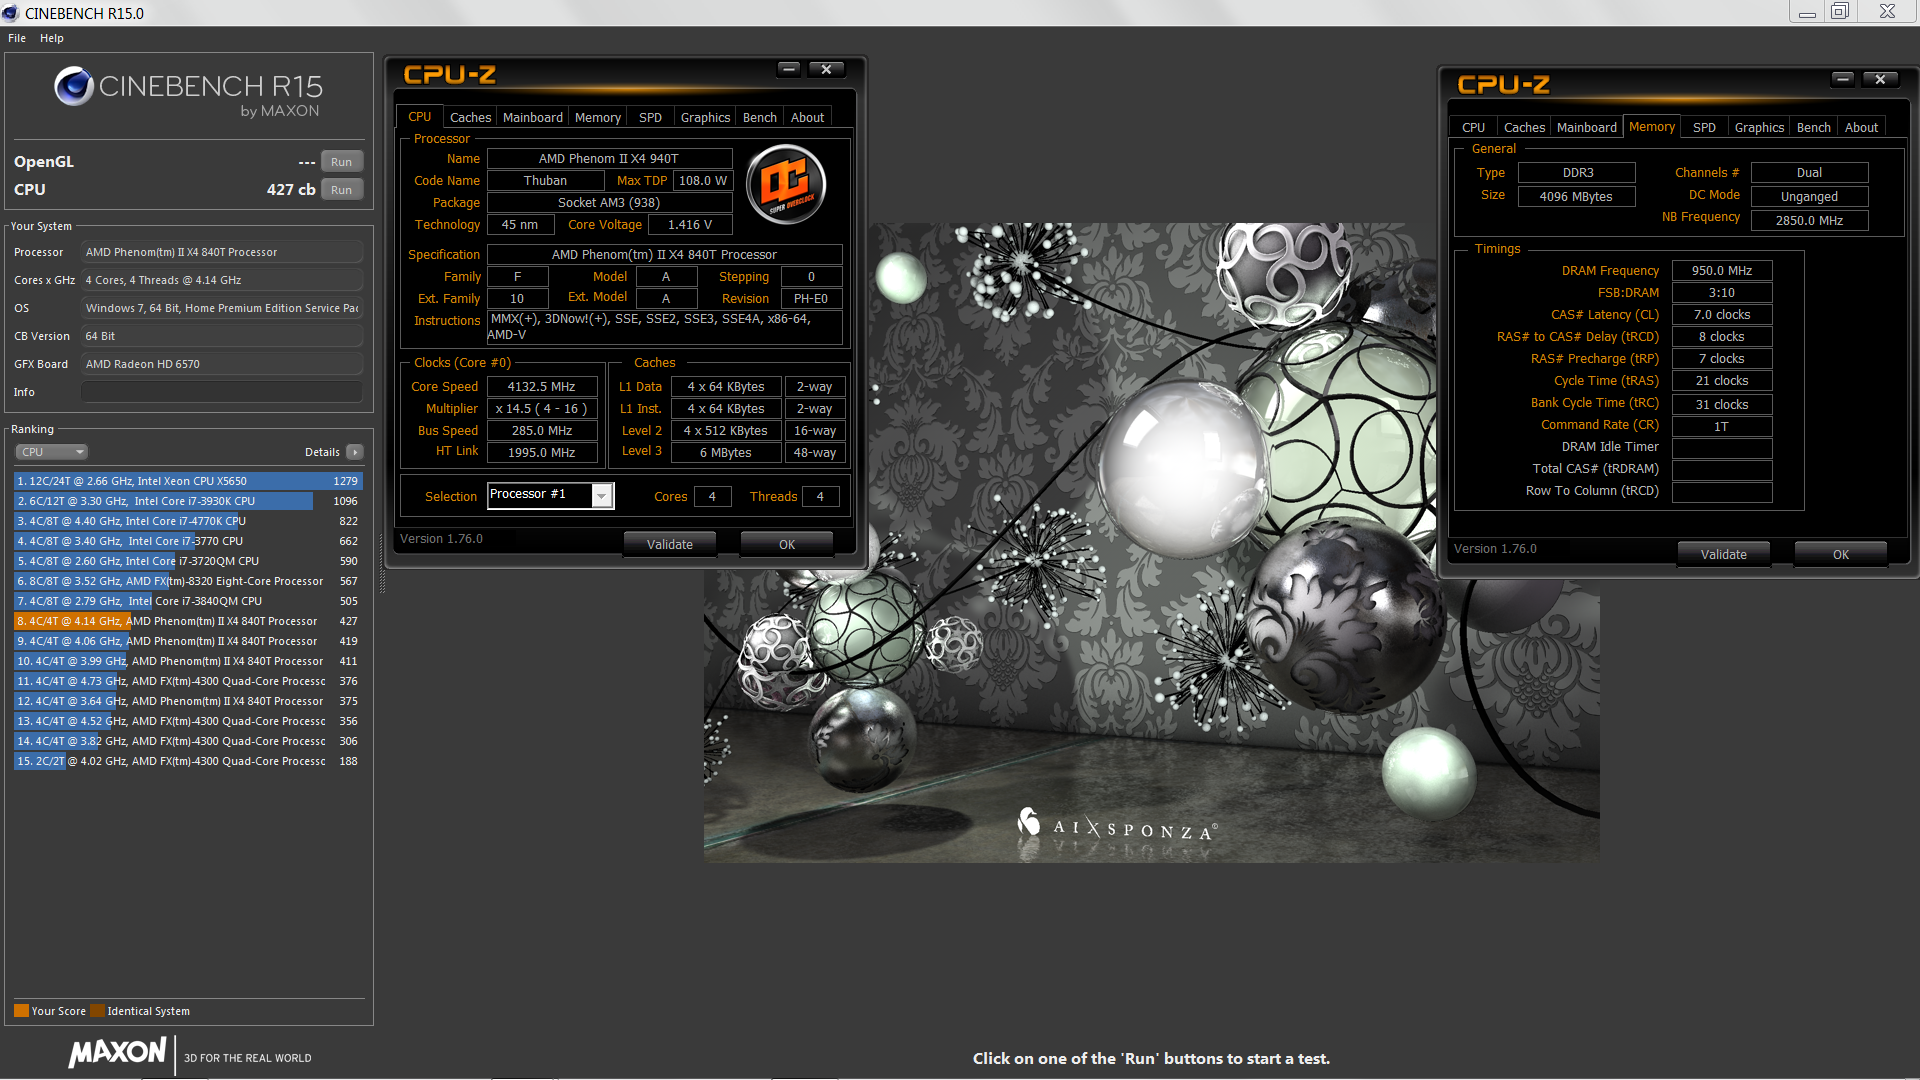Click the AIXSPONZA logo in render

(1117, 826)
